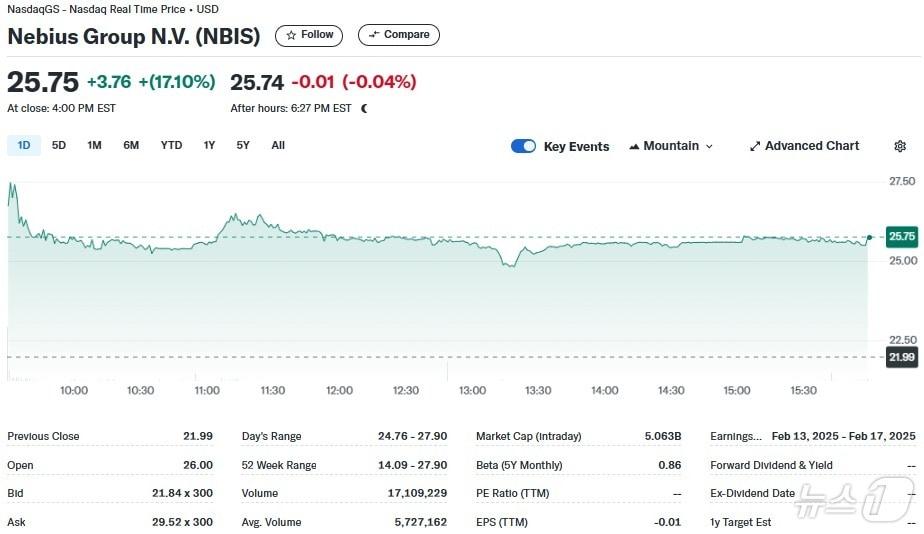The image size is (924, 534).
Task: Show the All time range
Action: (278, 145)
